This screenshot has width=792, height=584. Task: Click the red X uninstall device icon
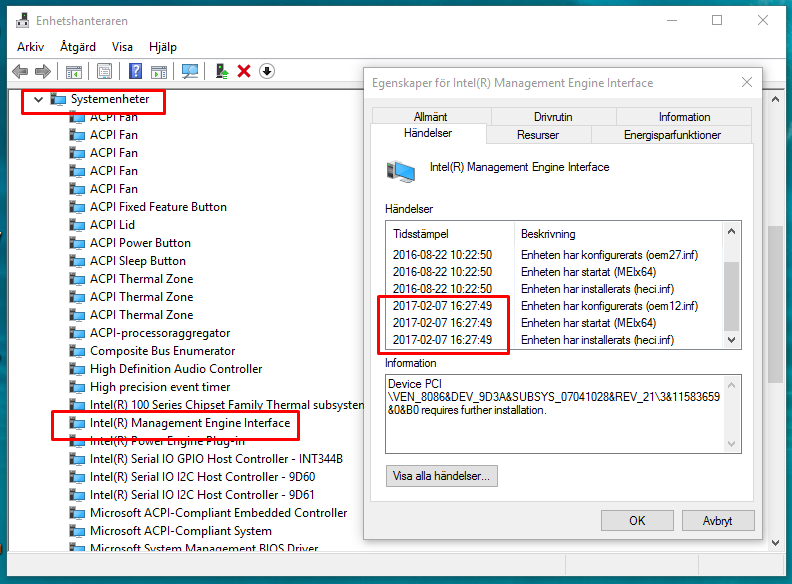[244, 71]
